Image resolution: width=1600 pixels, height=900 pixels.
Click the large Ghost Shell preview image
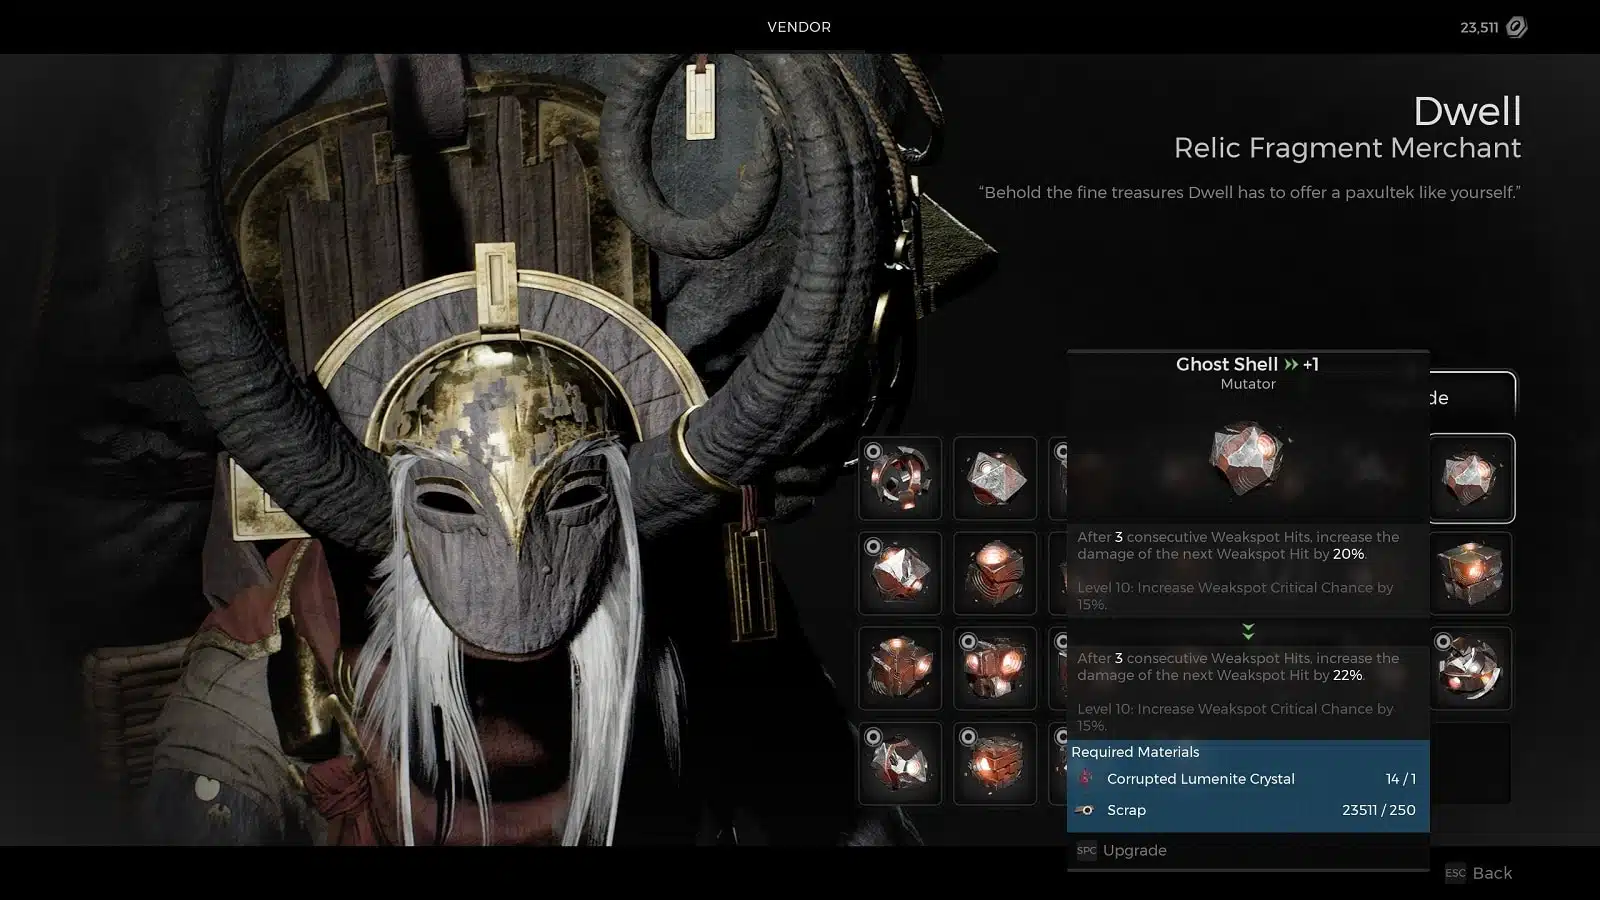coord(1247,458)
